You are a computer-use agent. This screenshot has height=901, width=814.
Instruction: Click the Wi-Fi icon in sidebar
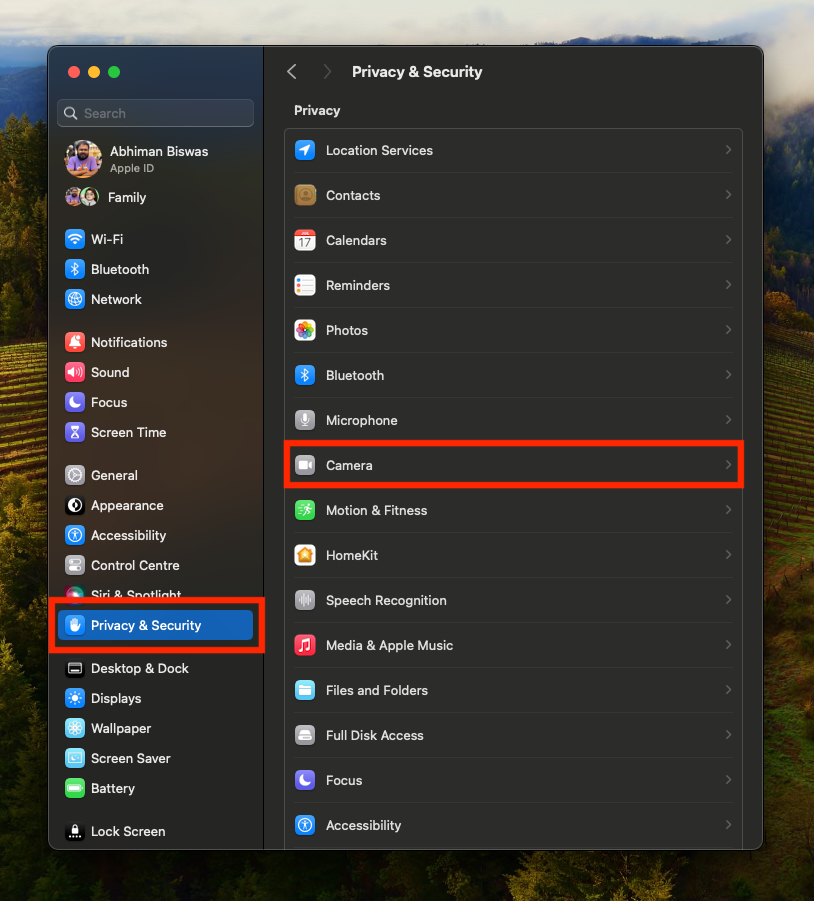[x=75, y=239]
